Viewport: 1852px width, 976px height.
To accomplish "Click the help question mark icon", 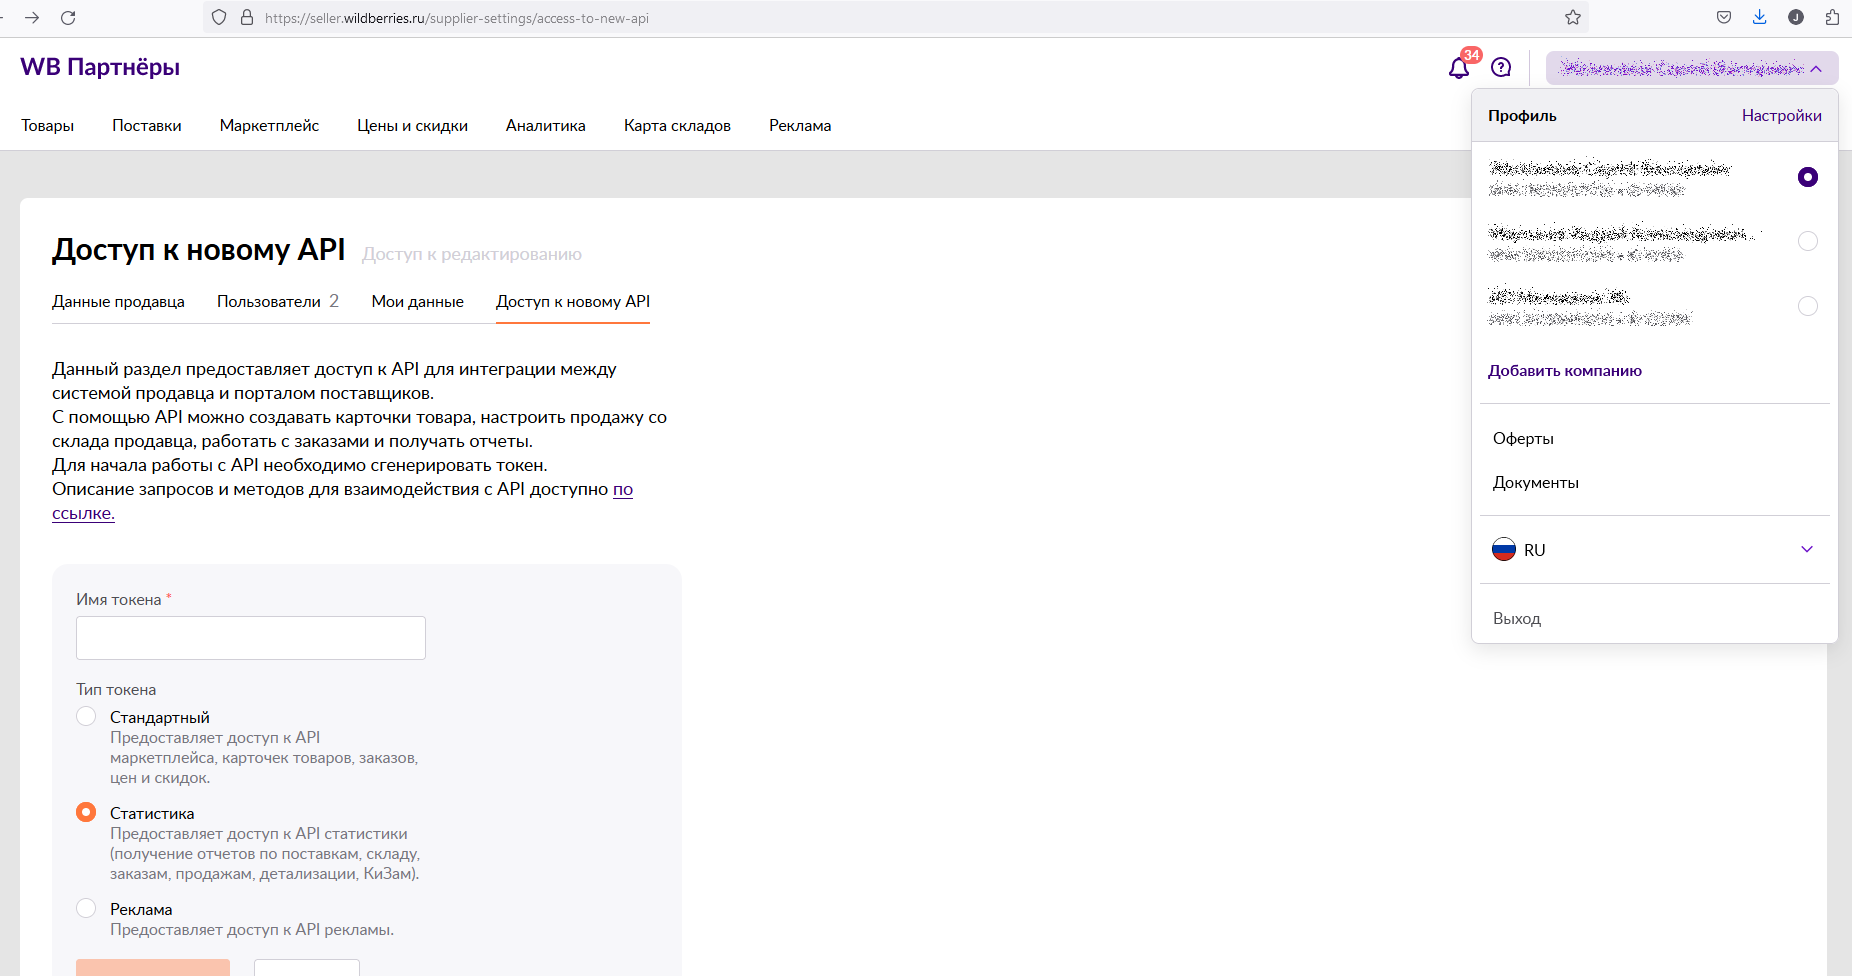I will 1501,67.
